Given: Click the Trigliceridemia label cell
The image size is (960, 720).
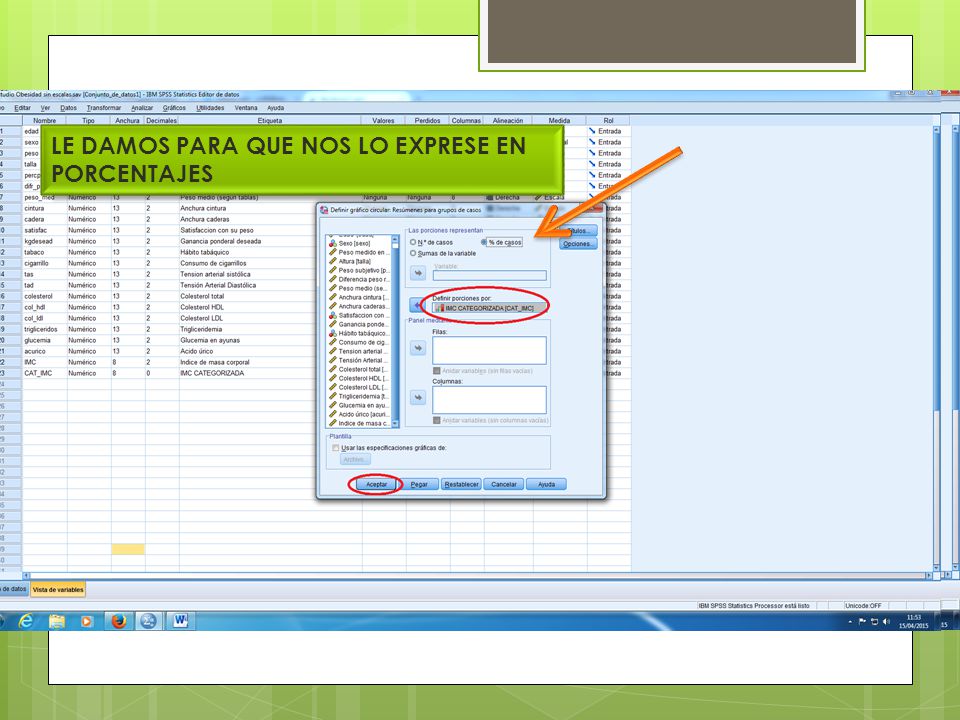Looking at the screenshot, I should [x=269, y=329].
